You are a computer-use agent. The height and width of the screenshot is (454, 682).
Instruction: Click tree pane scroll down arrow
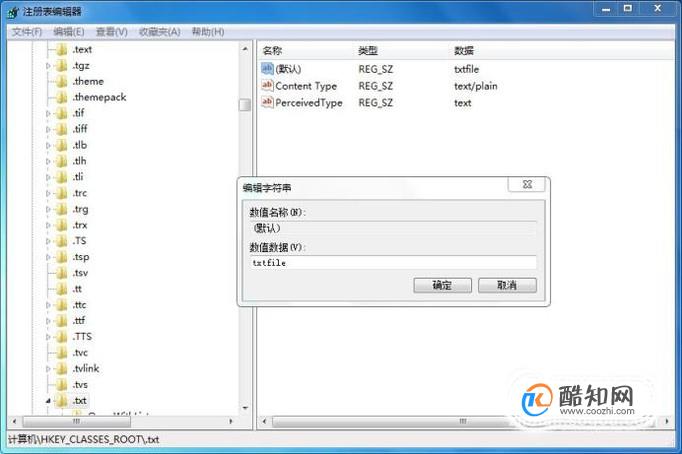pos(245,408)
